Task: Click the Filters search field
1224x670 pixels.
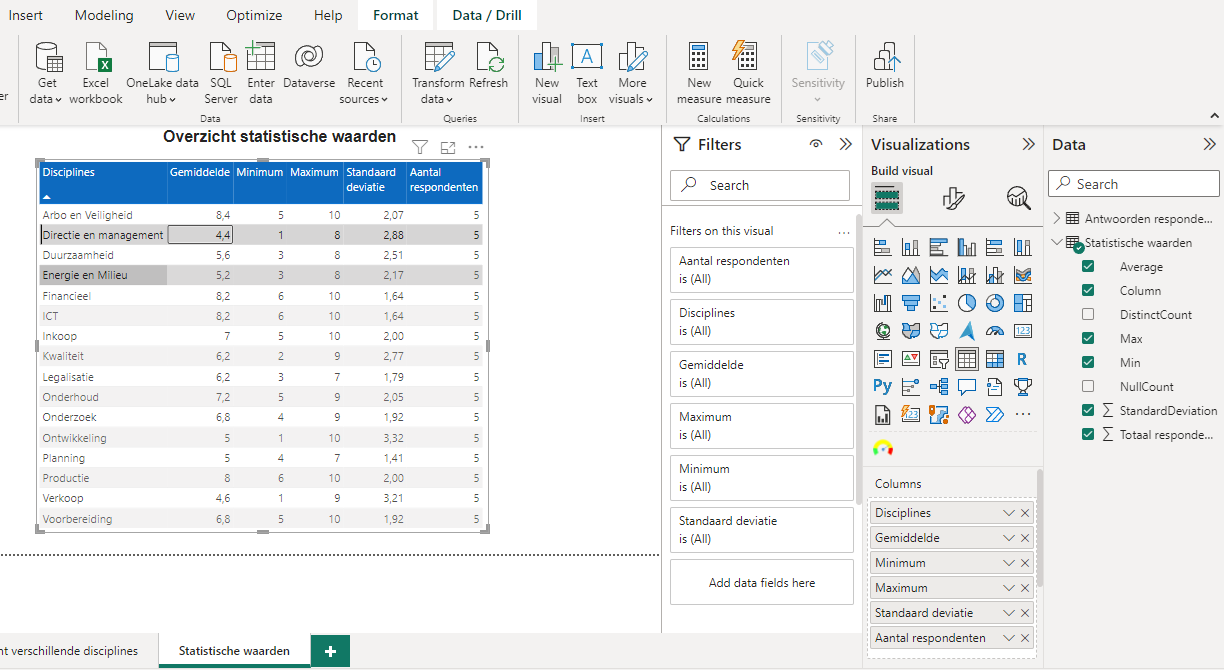Action: pos(760,185)
